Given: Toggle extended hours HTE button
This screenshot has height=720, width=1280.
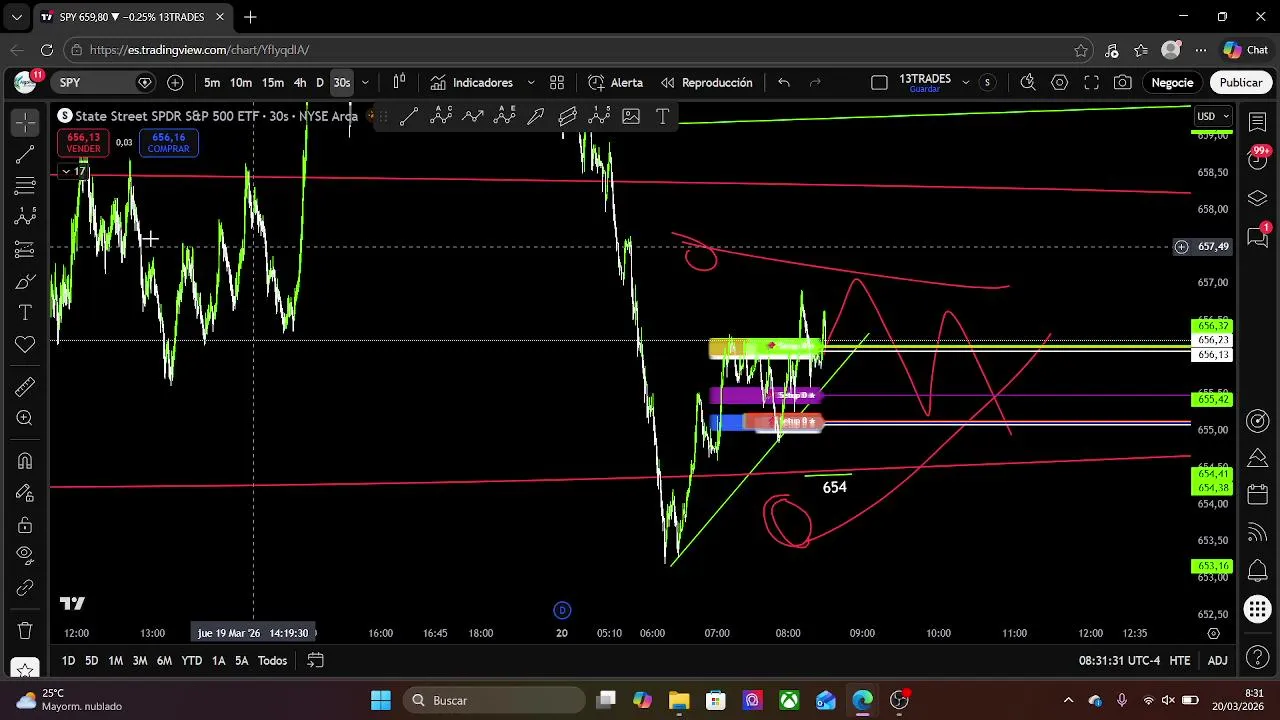Looking at the screenshot, I should pyautogui.click(x=1180, y=661).
